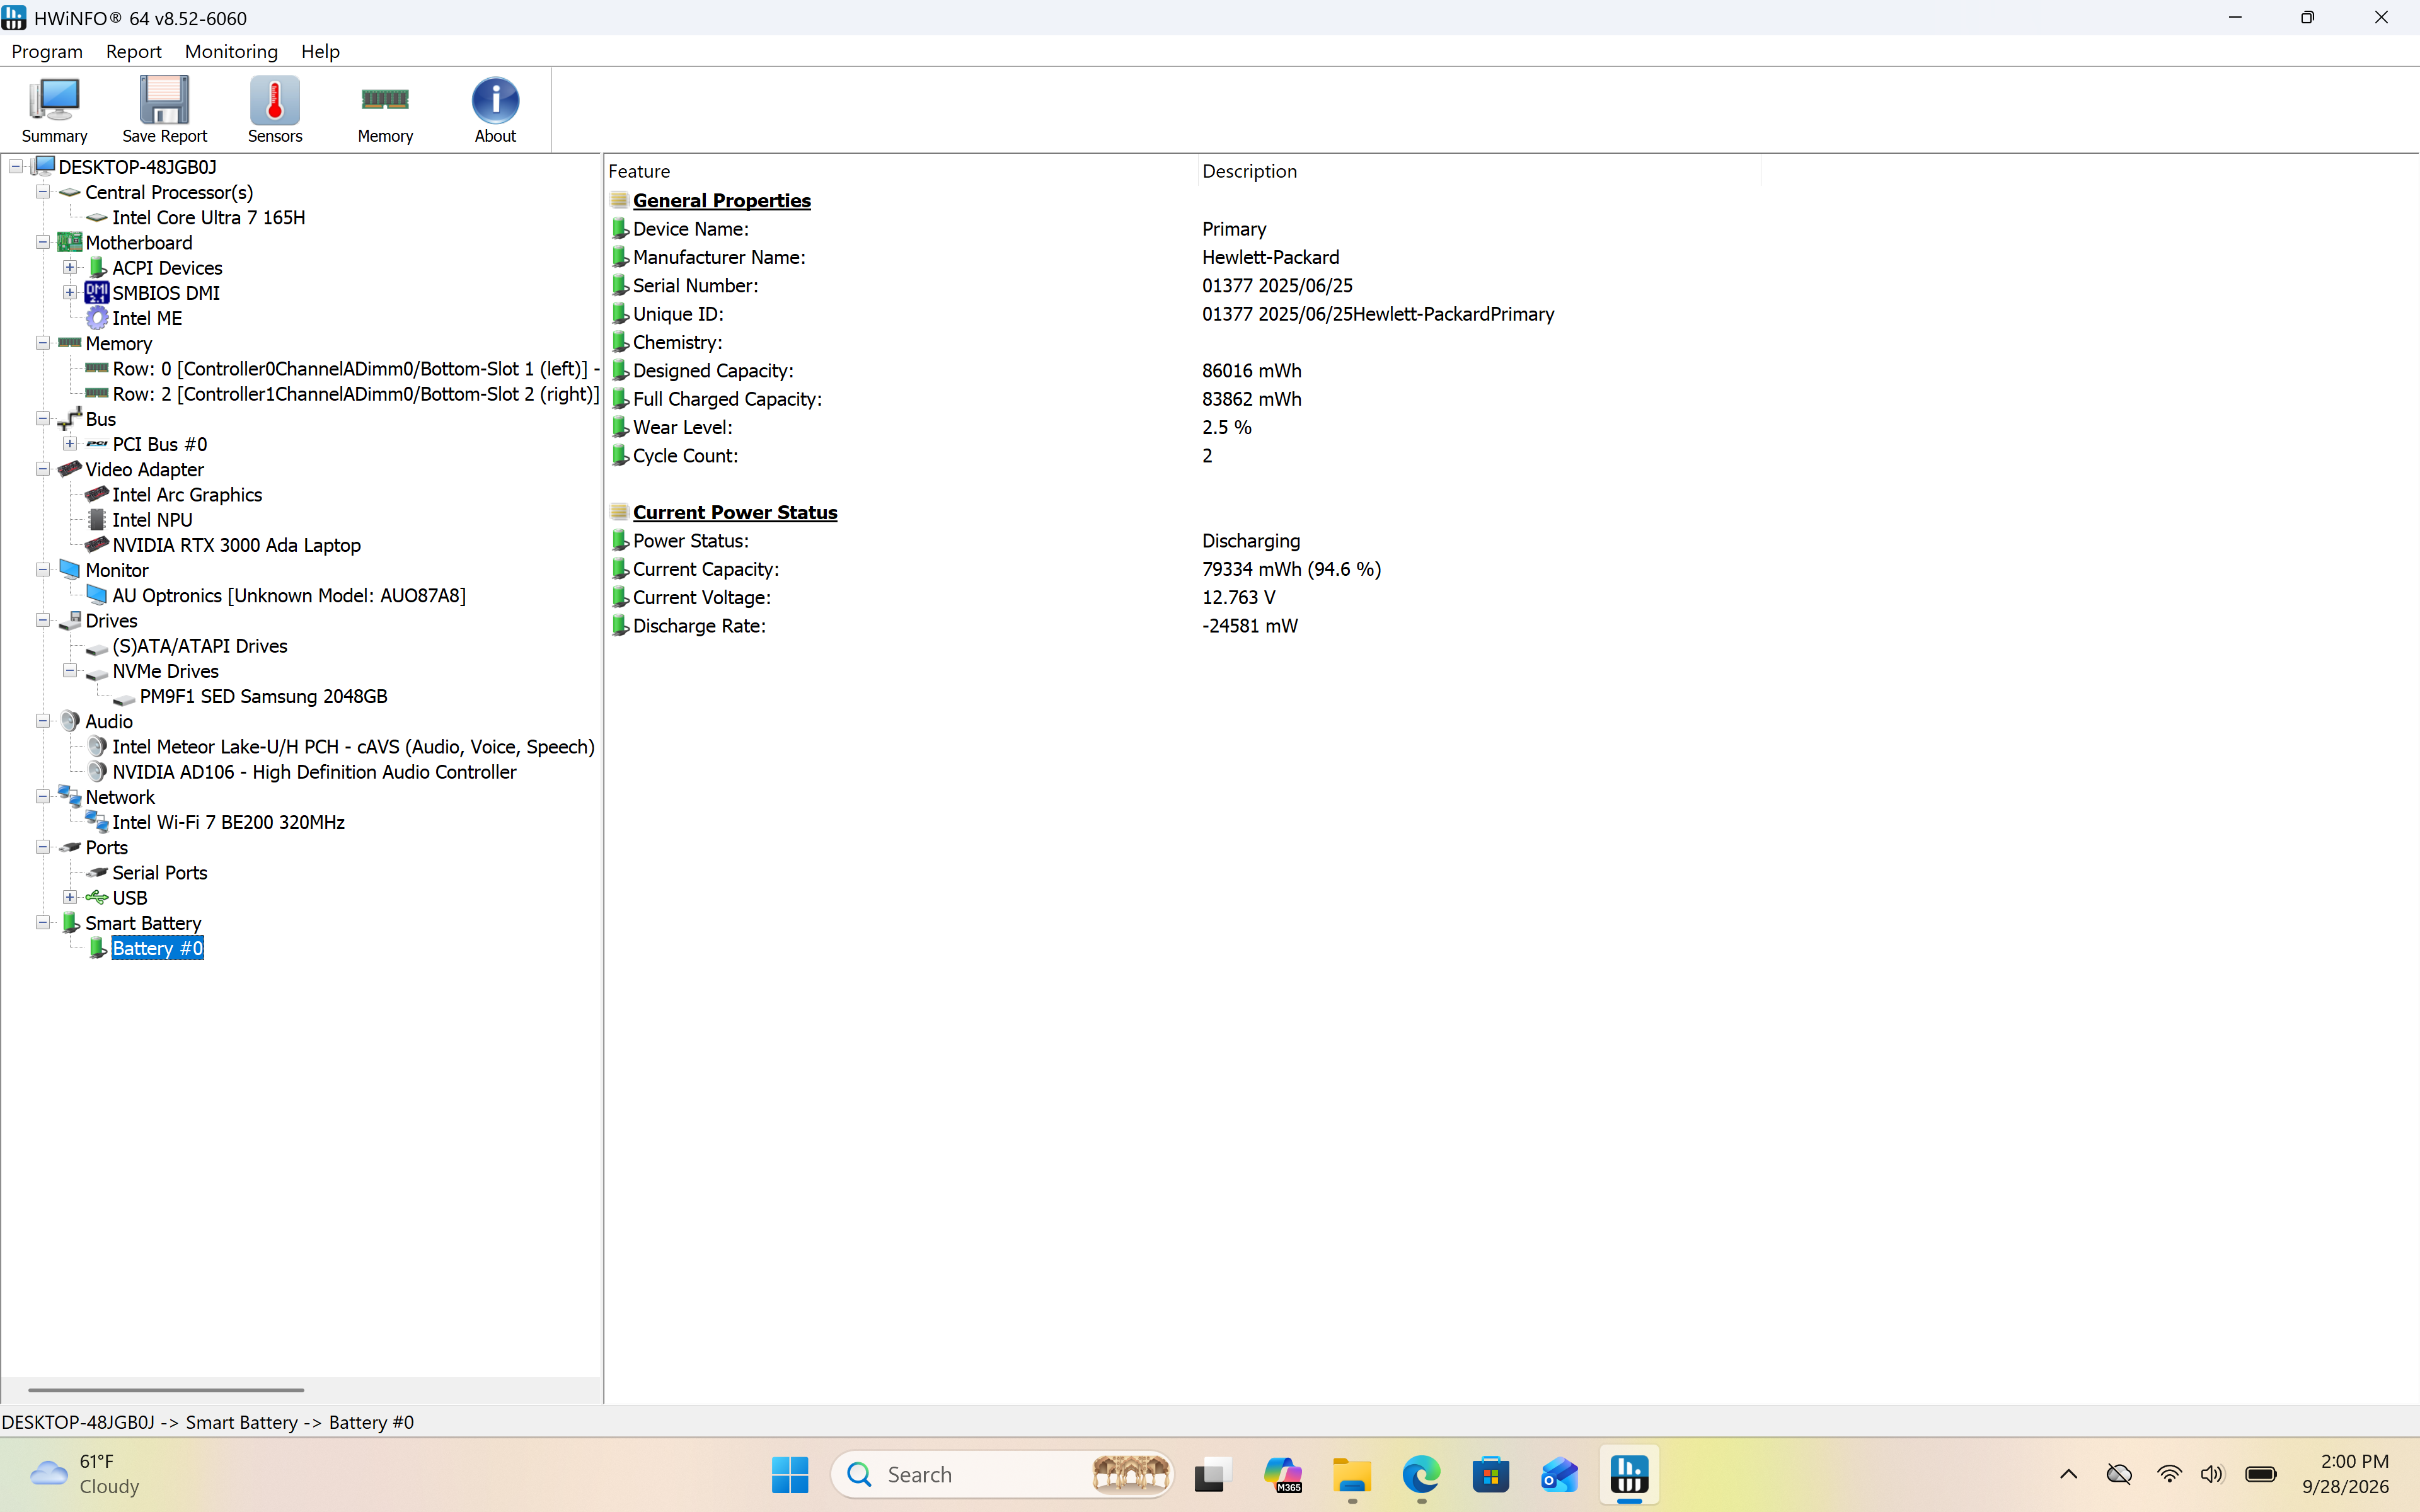Open the weather widget 61°F Cloudy
Screen dimensions: 2420x1512
coord(86,1474)
